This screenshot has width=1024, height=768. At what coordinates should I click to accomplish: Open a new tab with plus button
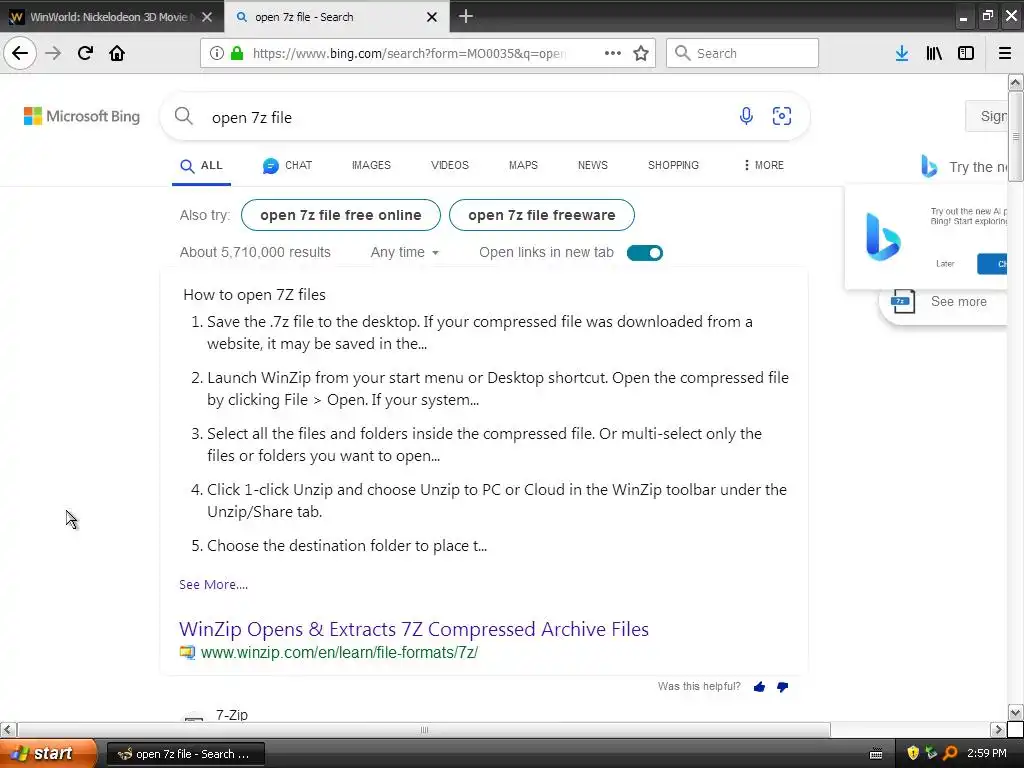pyautogui.click(x=466, y=16)
